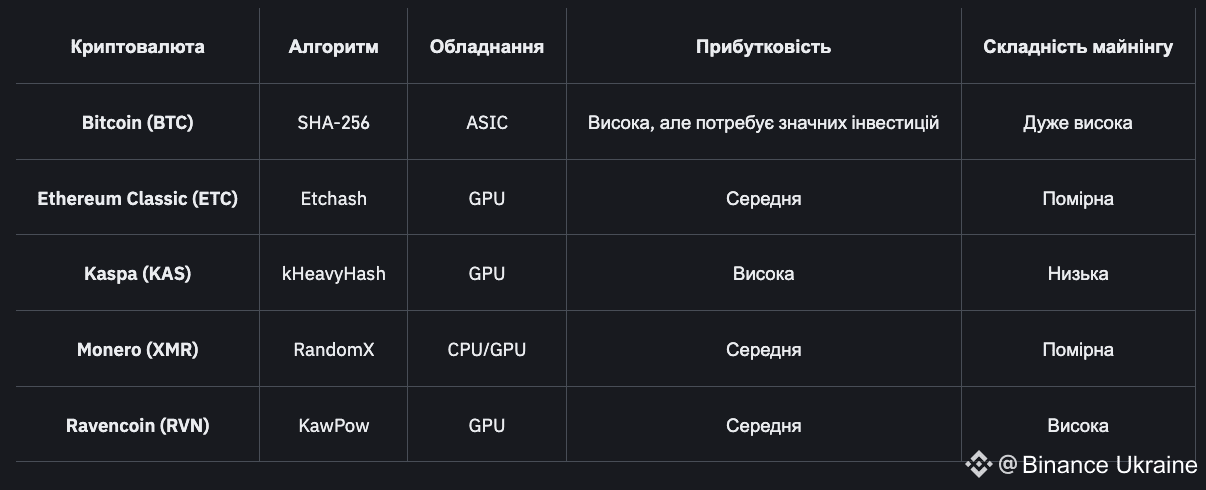The height and width of the screenshot is (490, 1206).
Task: Select the SHA-256 algorithm cell
Action: (x=334, y=123)
